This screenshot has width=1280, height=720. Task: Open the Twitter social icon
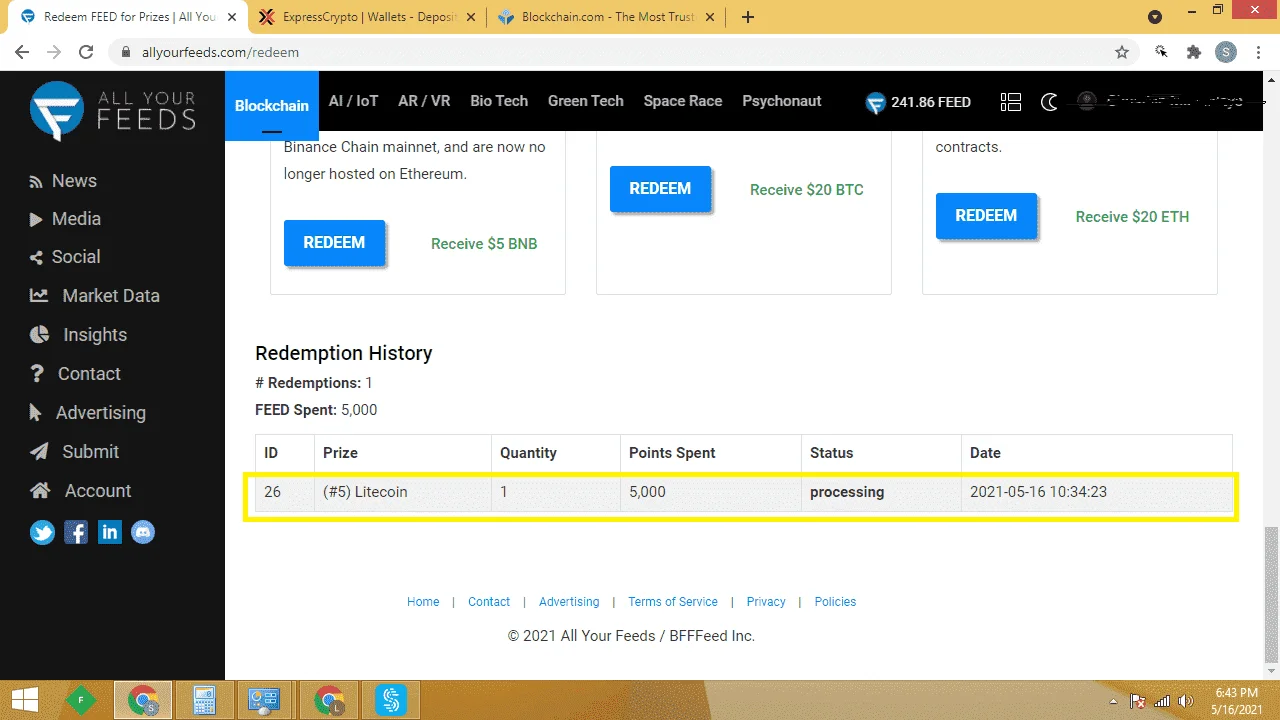pos(42,532)
